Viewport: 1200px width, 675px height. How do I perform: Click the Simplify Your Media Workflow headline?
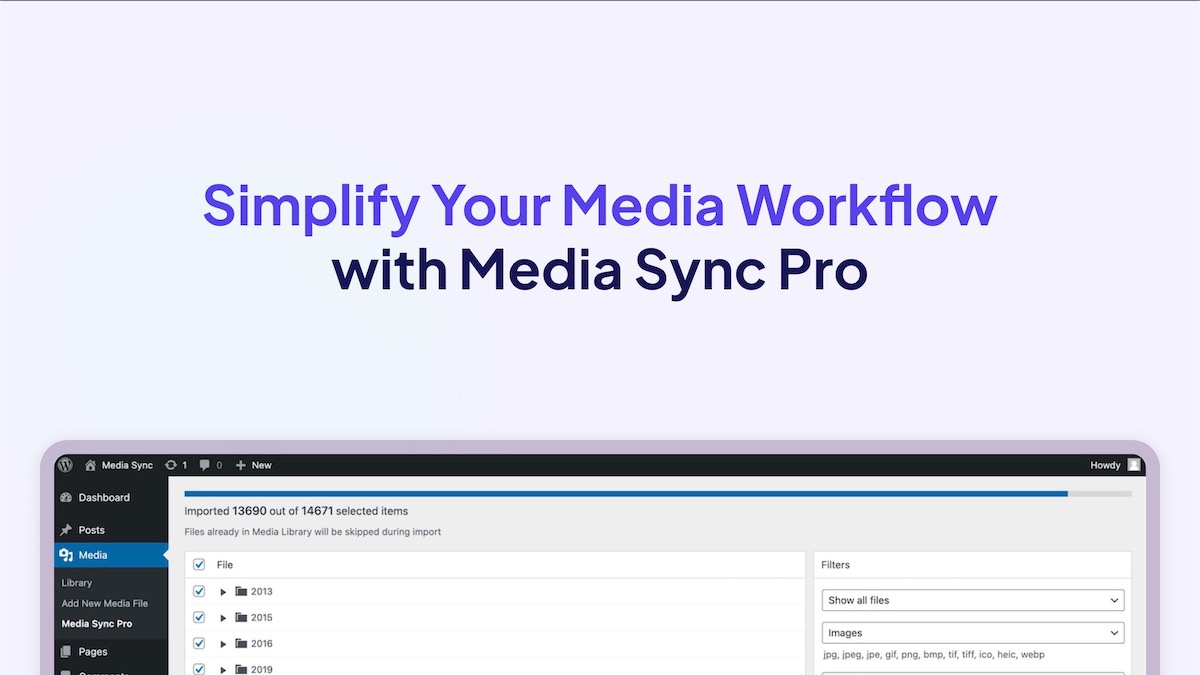[600, 204]
